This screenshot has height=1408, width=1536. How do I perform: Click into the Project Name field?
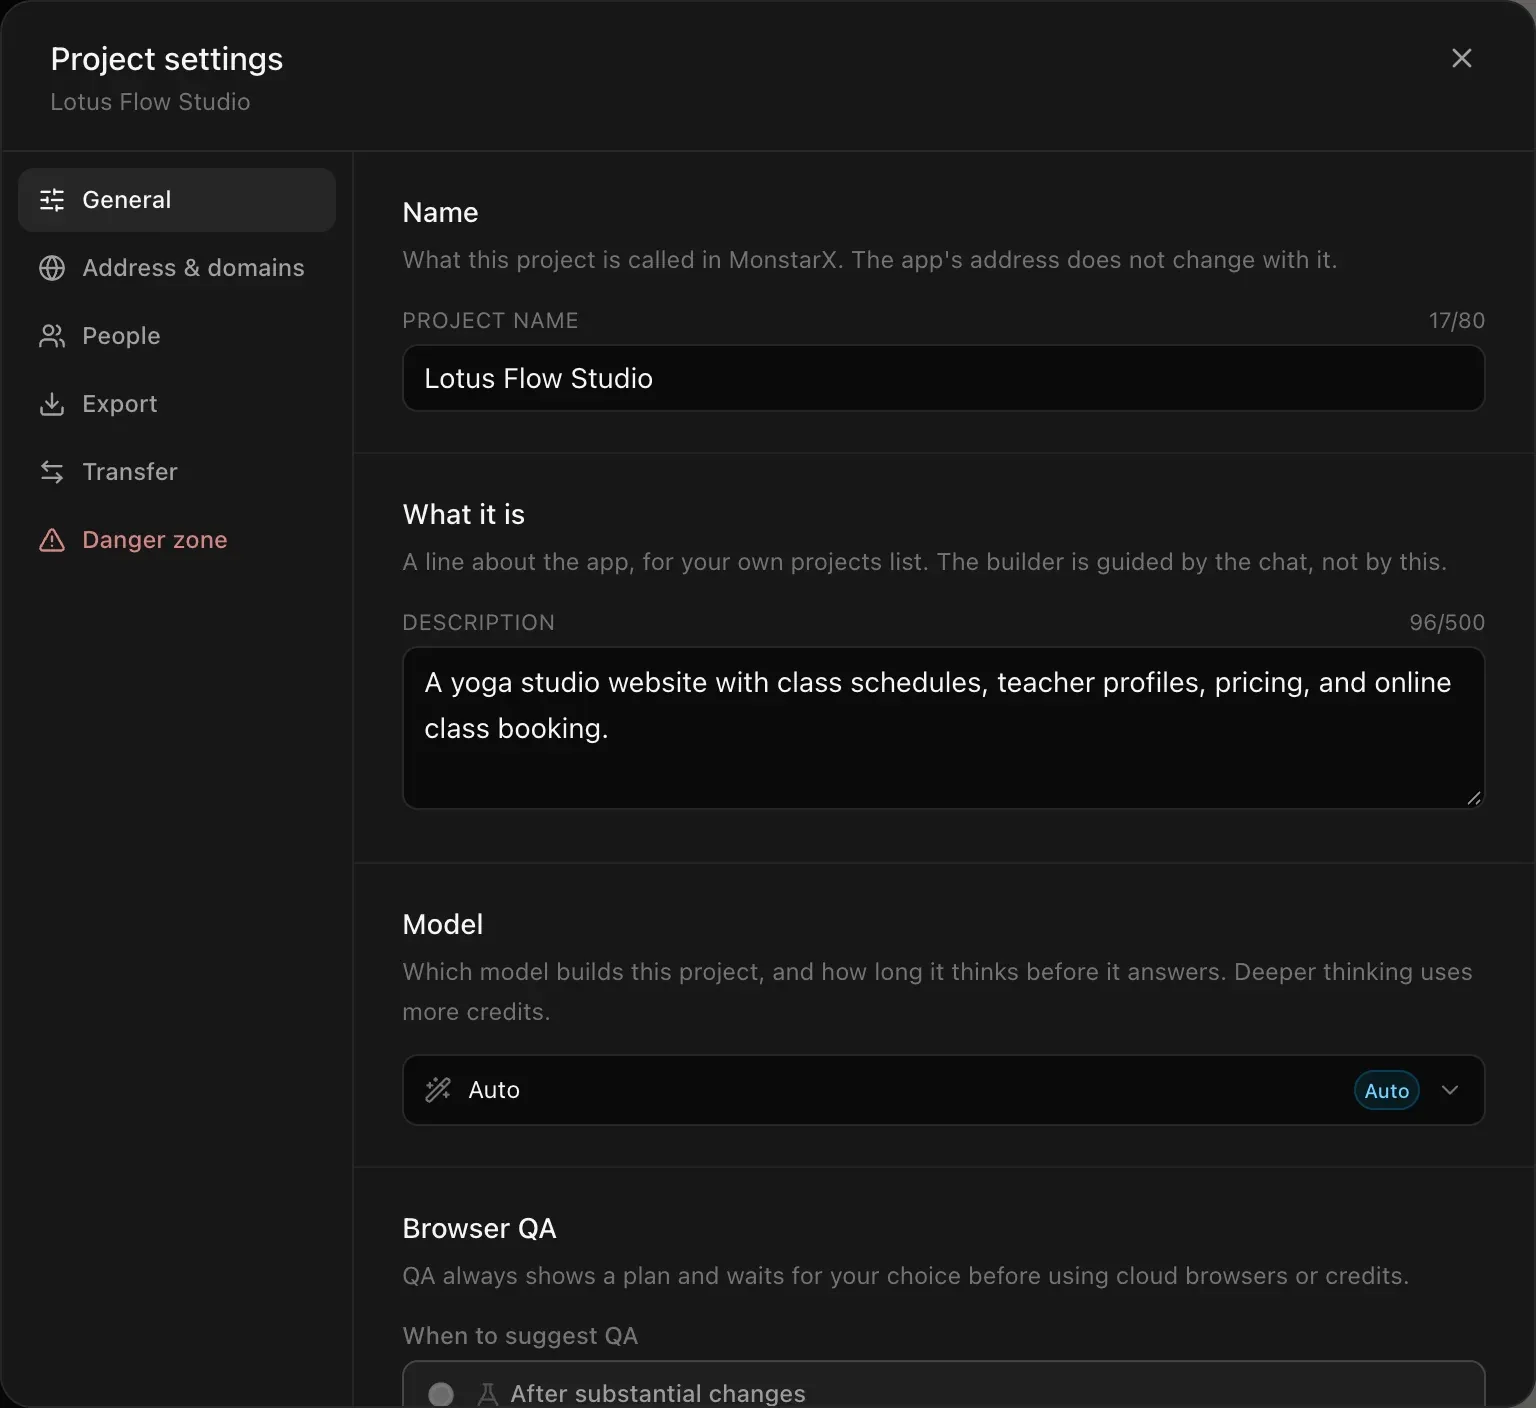(x=943, y=378)
